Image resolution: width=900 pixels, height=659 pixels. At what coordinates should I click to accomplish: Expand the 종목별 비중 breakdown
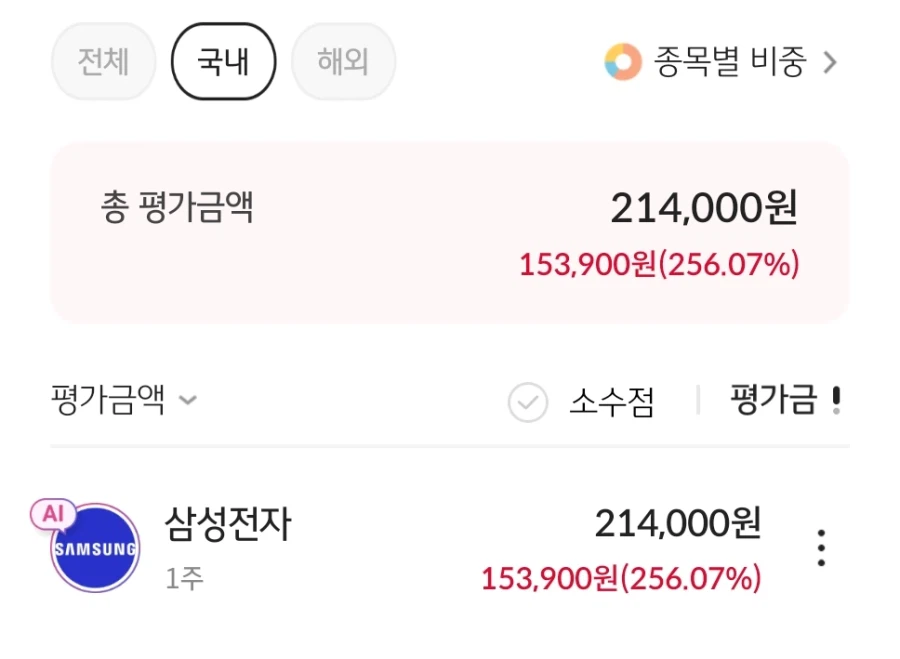(x=725, y=62)
